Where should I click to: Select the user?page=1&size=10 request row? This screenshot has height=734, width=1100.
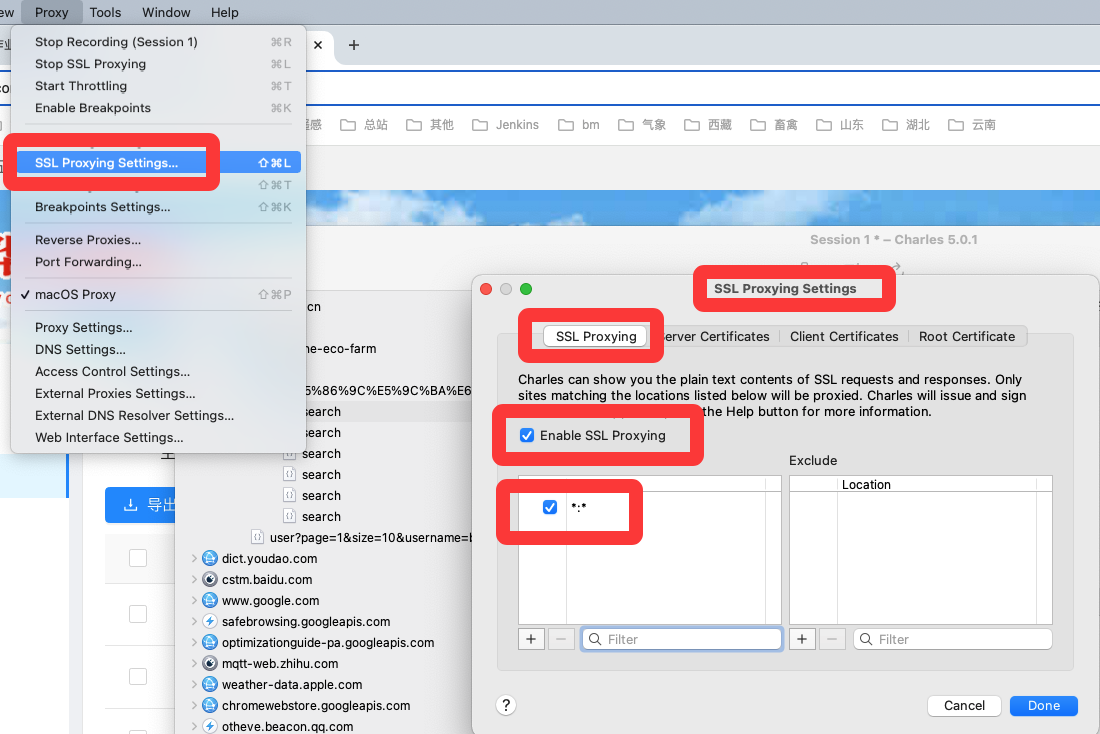pyautogui.click(x=361, y=538)
